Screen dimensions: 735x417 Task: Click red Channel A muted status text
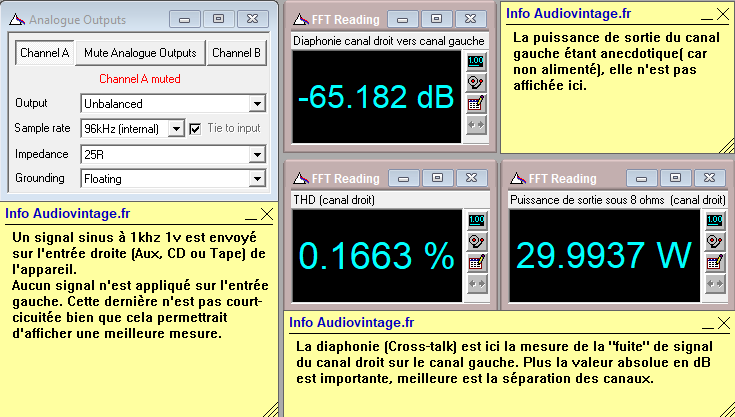tap(140, 79)
